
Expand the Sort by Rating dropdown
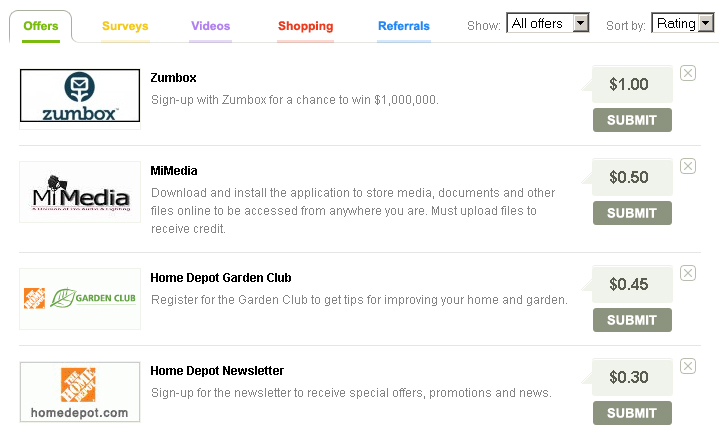tap(683, 23)
